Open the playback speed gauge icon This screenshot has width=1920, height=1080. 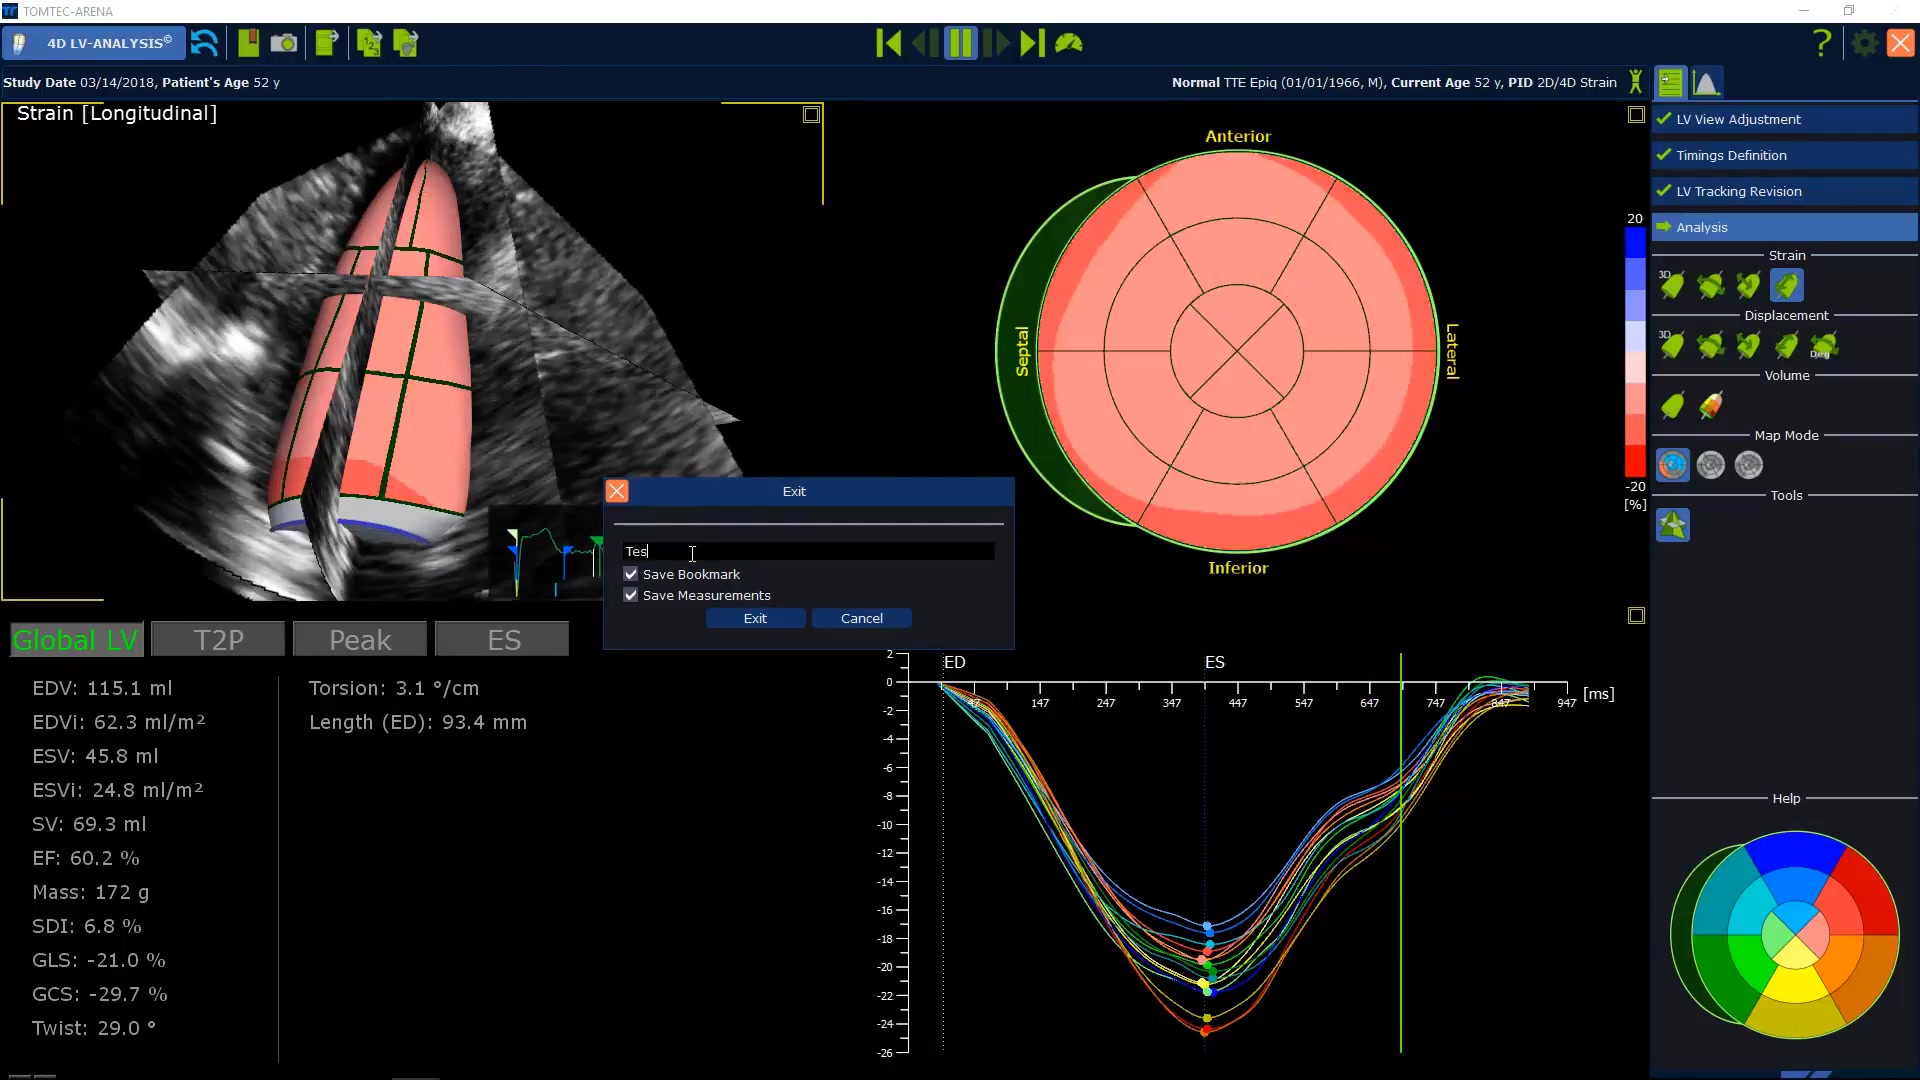point(1068,43)
